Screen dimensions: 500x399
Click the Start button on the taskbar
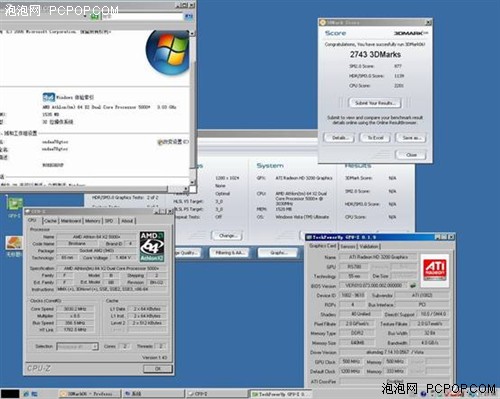(10, 394)
